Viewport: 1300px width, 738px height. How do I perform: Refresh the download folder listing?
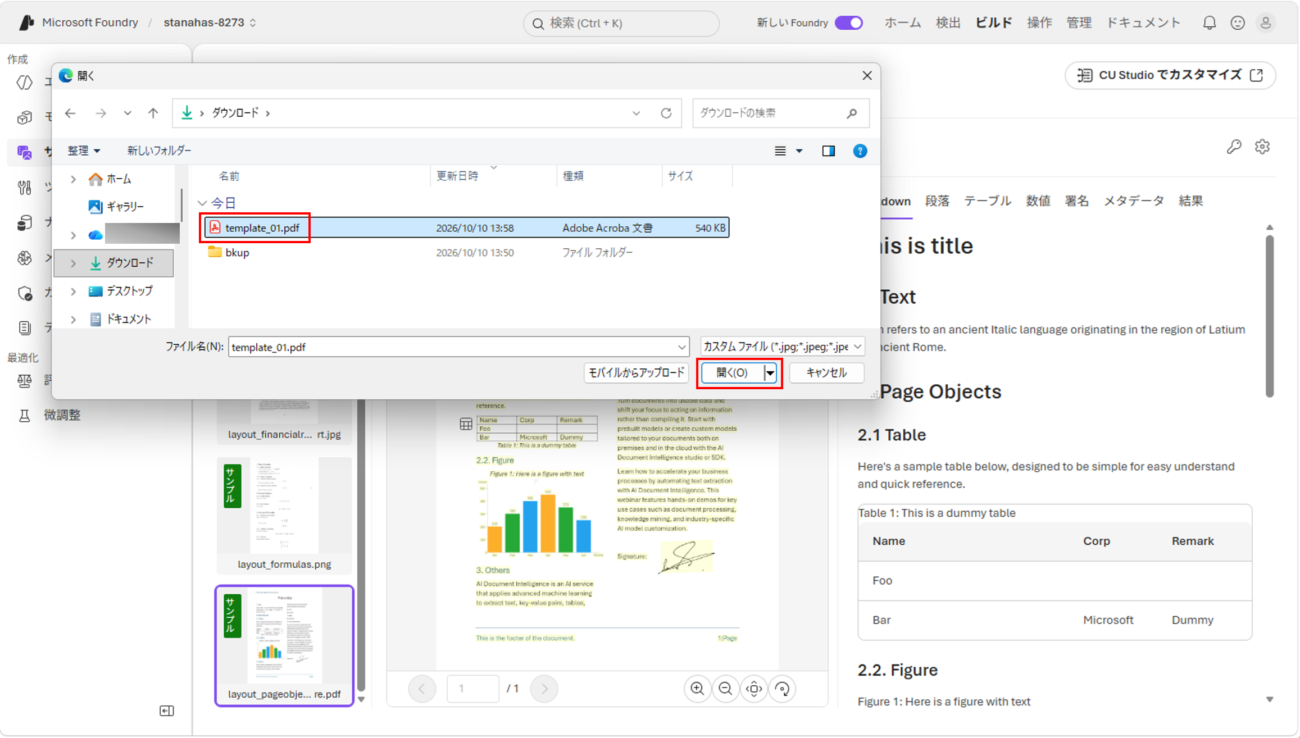[x=666, y=113]
